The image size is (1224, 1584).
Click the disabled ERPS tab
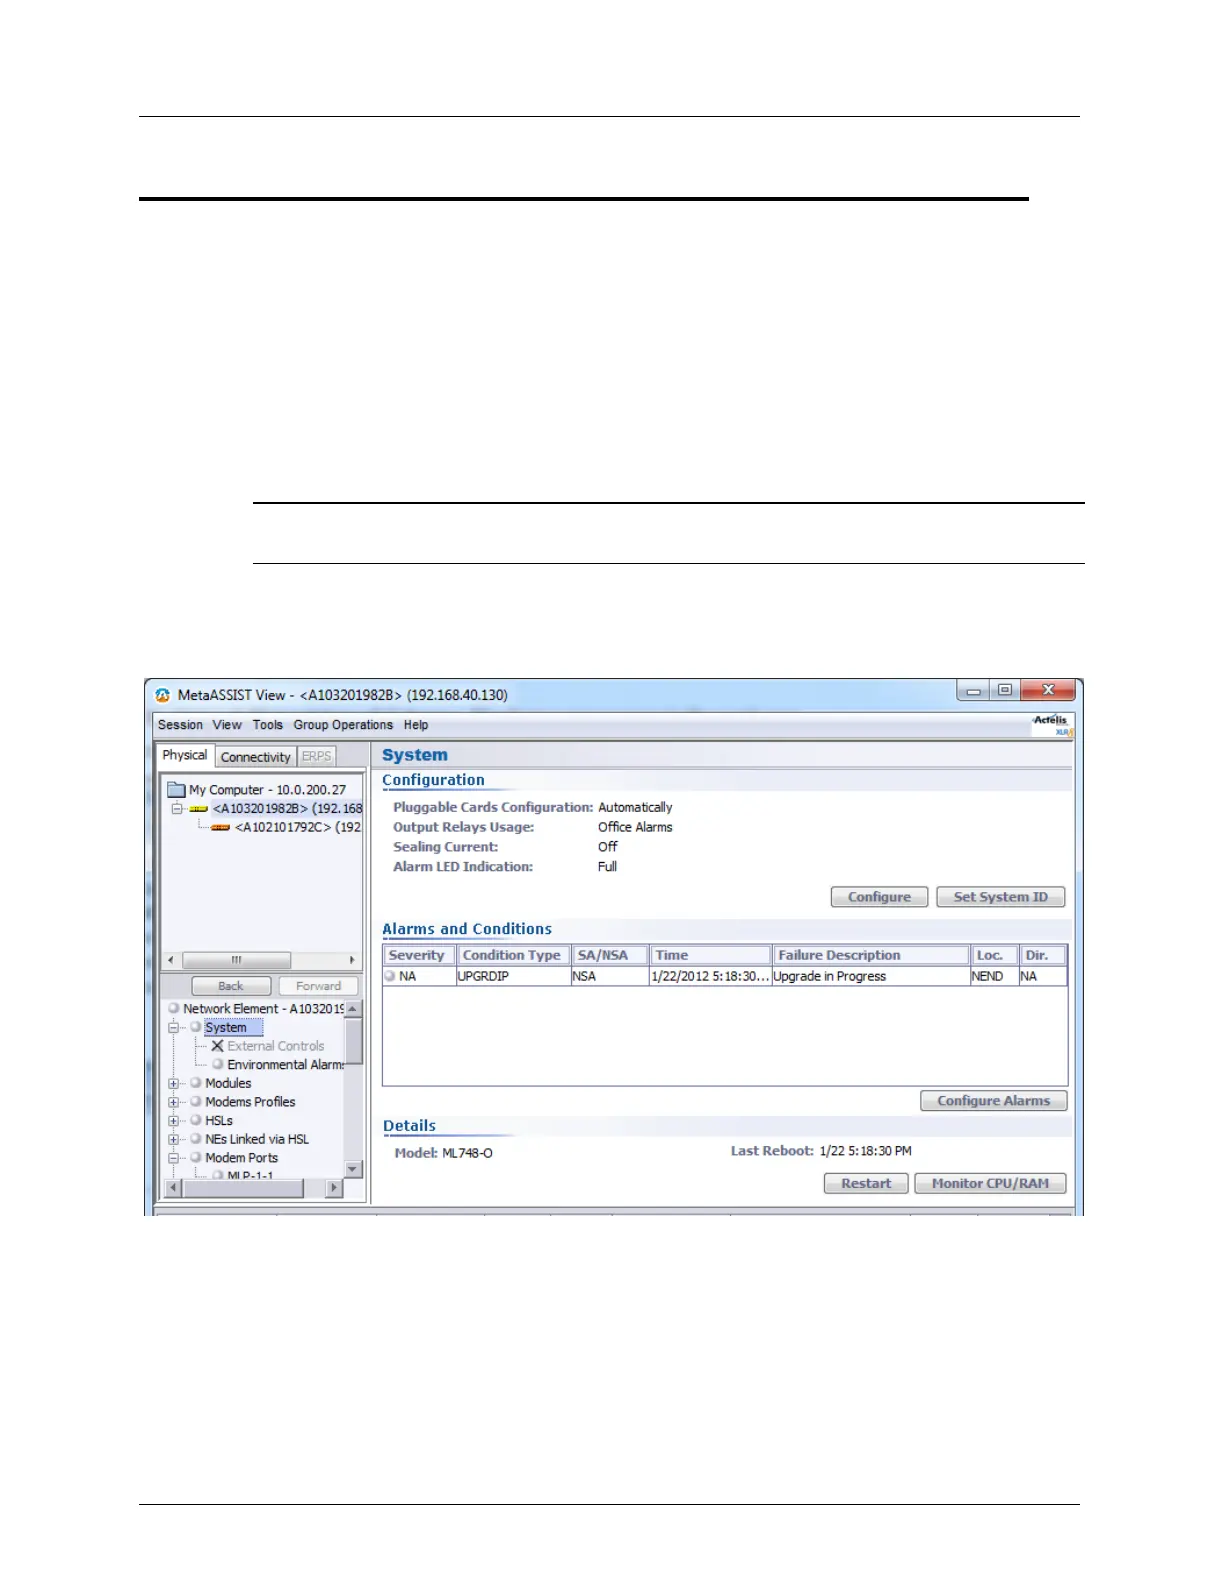[316, 757]
